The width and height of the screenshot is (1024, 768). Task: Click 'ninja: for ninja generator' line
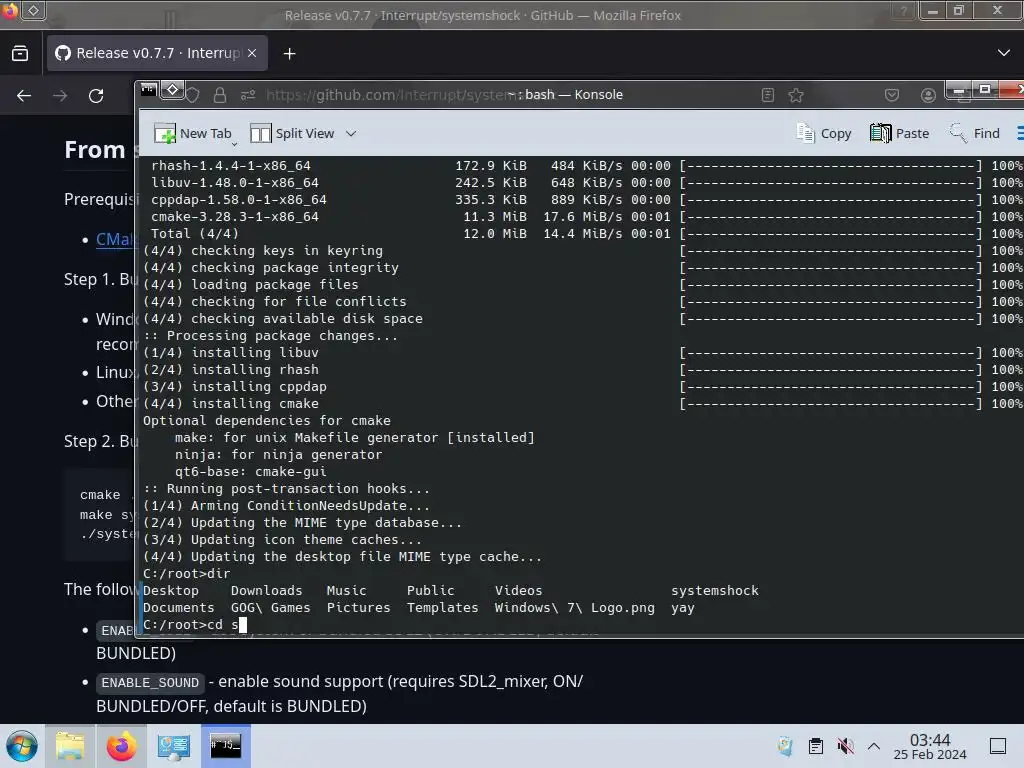point(278,455)
